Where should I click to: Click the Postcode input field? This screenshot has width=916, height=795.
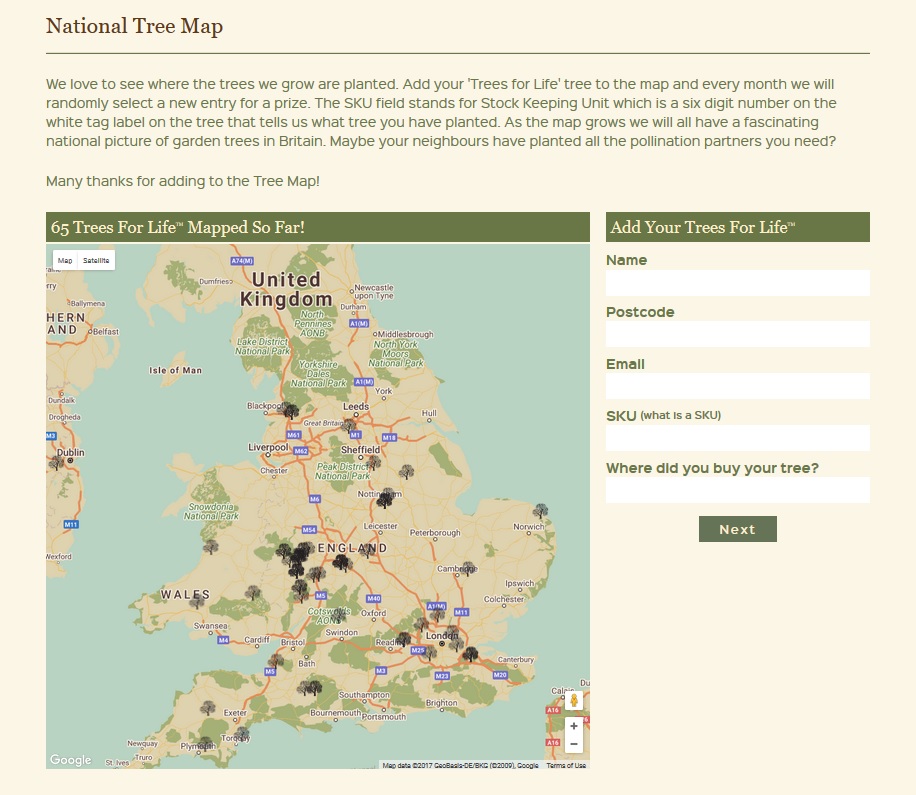click(737, 333)
